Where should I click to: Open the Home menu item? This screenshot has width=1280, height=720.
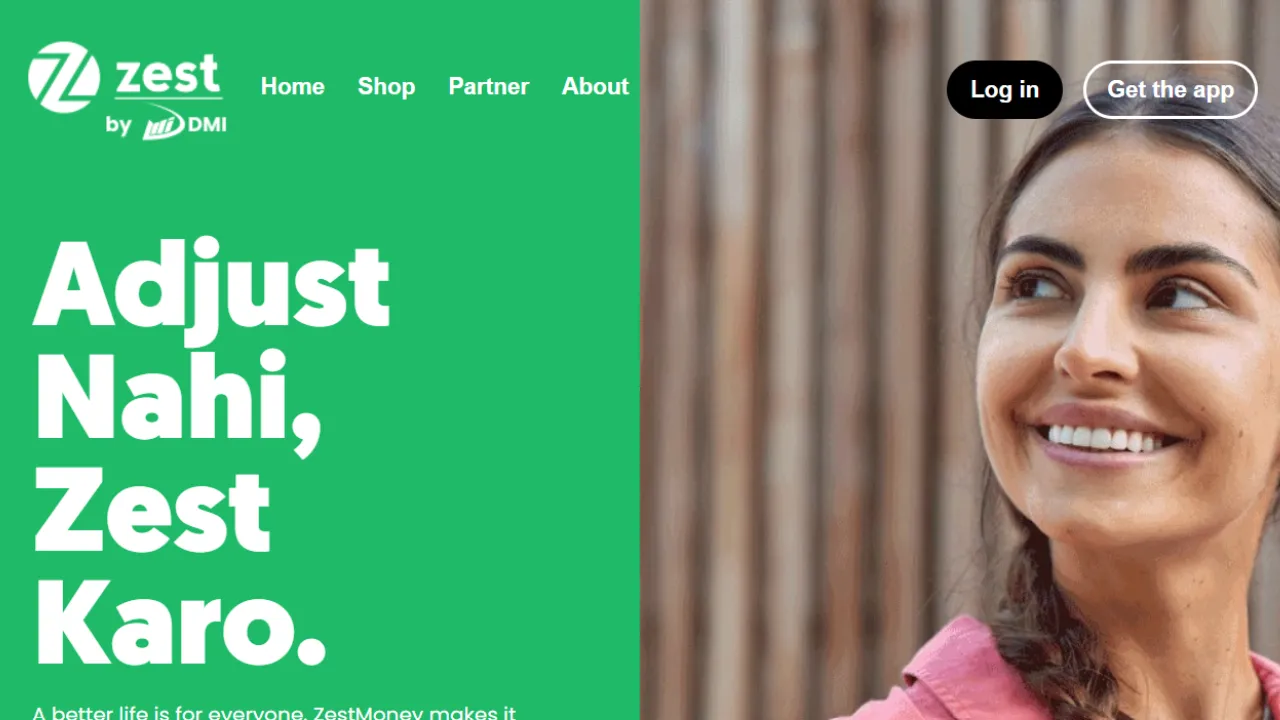(x=292, y=87)
